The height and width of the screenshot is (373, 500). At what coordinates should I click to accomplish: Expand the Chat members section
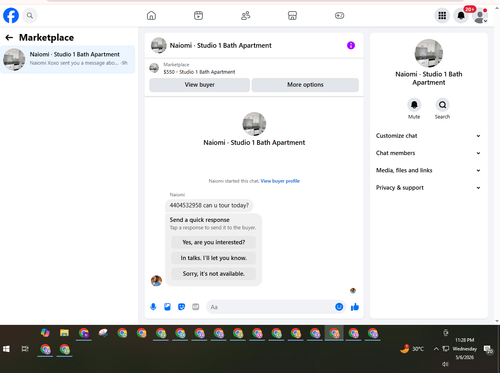(428, 153)
